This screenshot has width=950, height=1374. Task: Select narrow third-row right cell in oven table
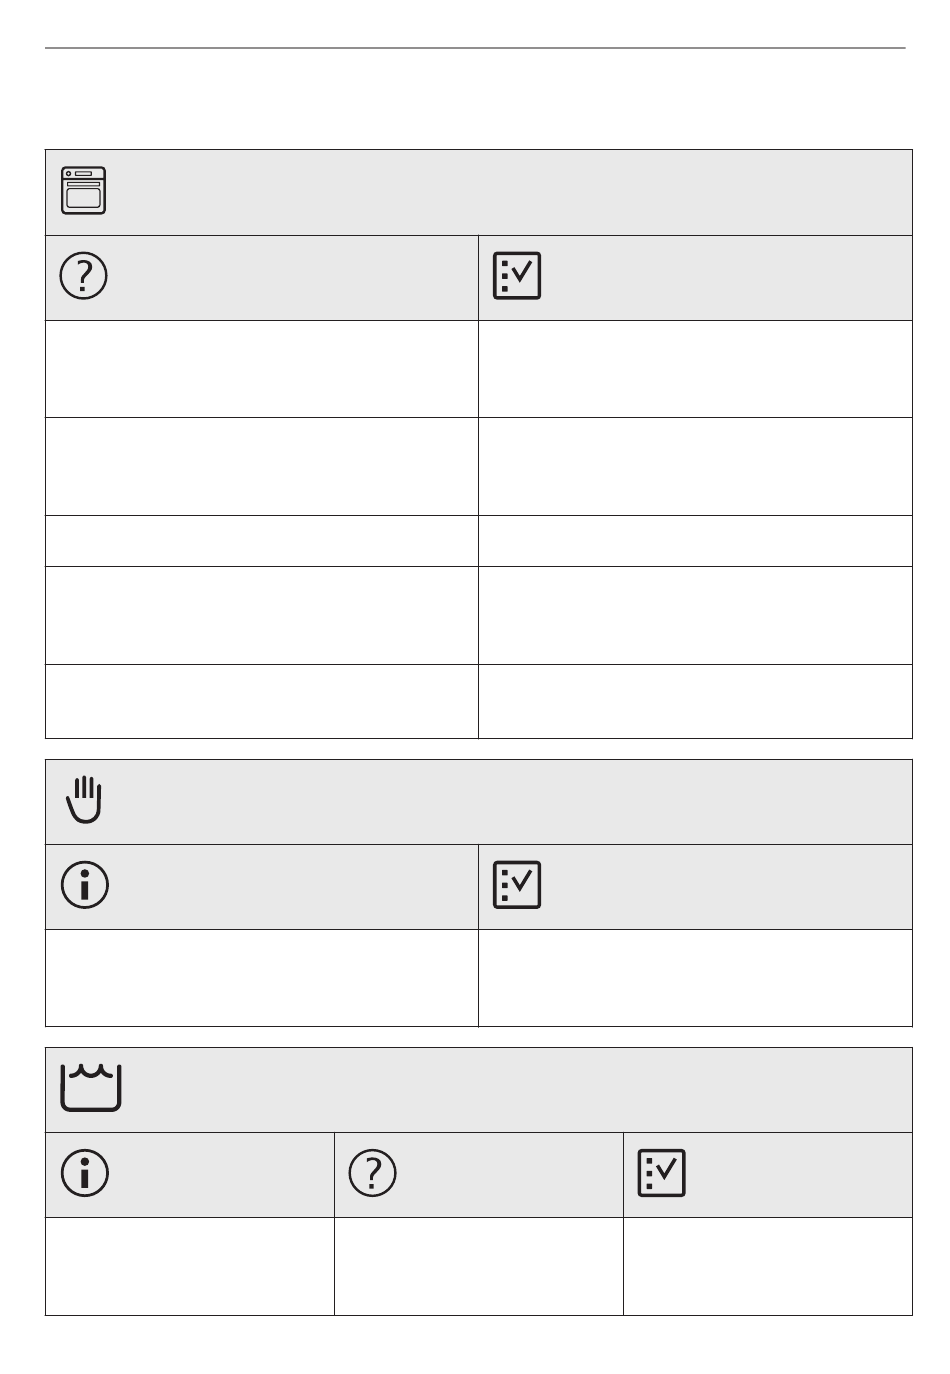[695, 541]
